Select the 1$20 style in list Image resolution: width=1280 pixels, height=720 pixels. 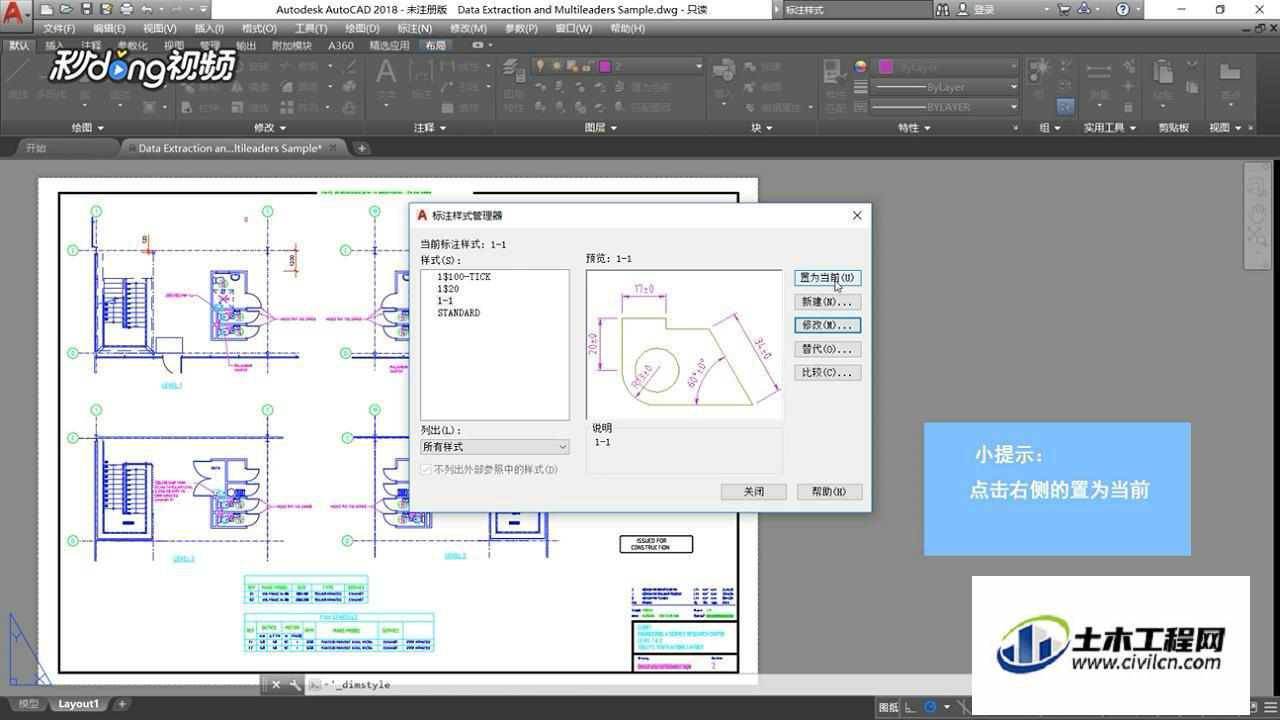coord(448,289)
